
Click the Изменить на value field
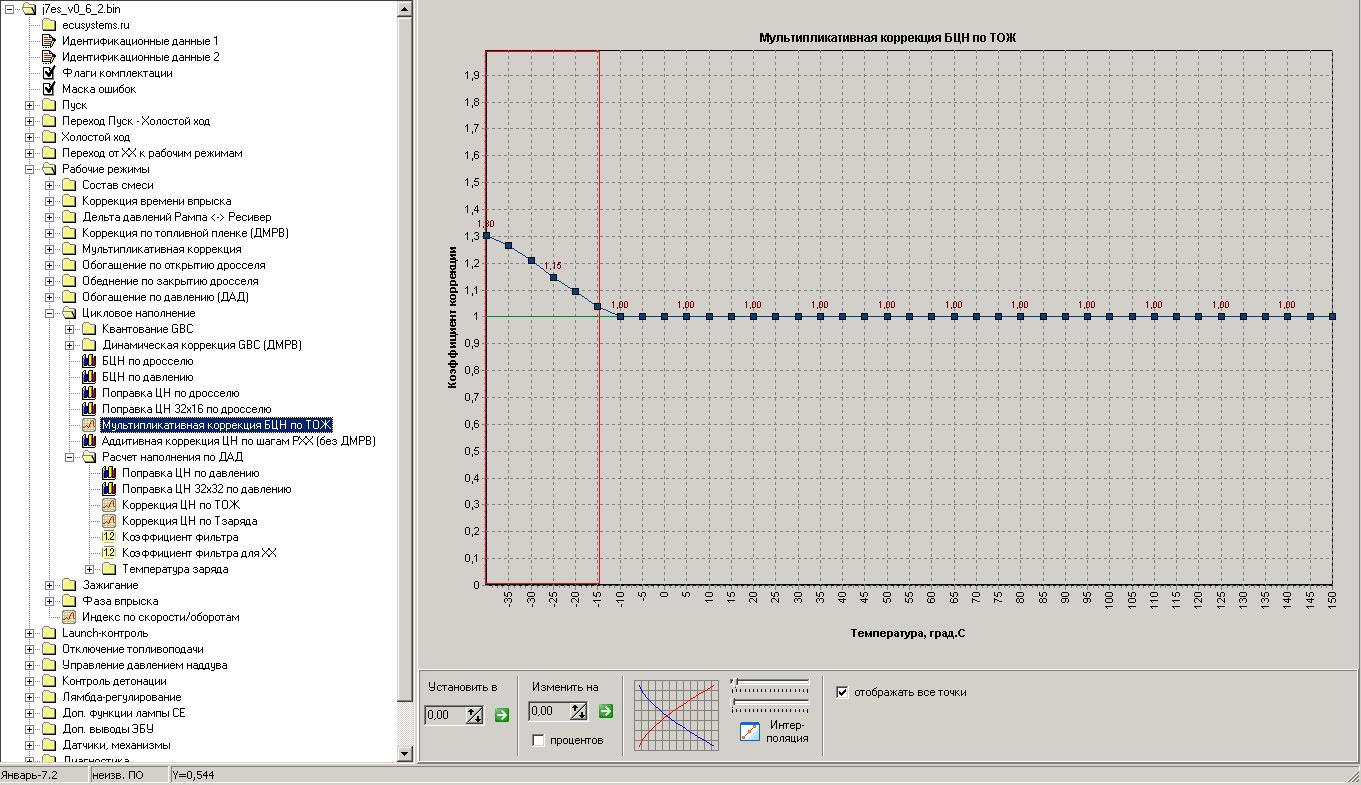(549, 711)
